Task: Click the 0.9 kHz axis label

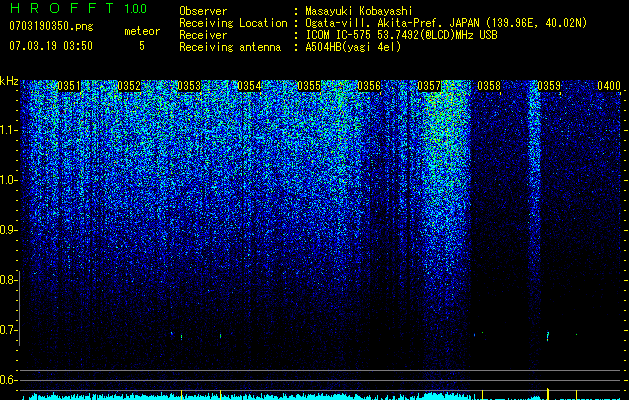Action: [8, 230]
